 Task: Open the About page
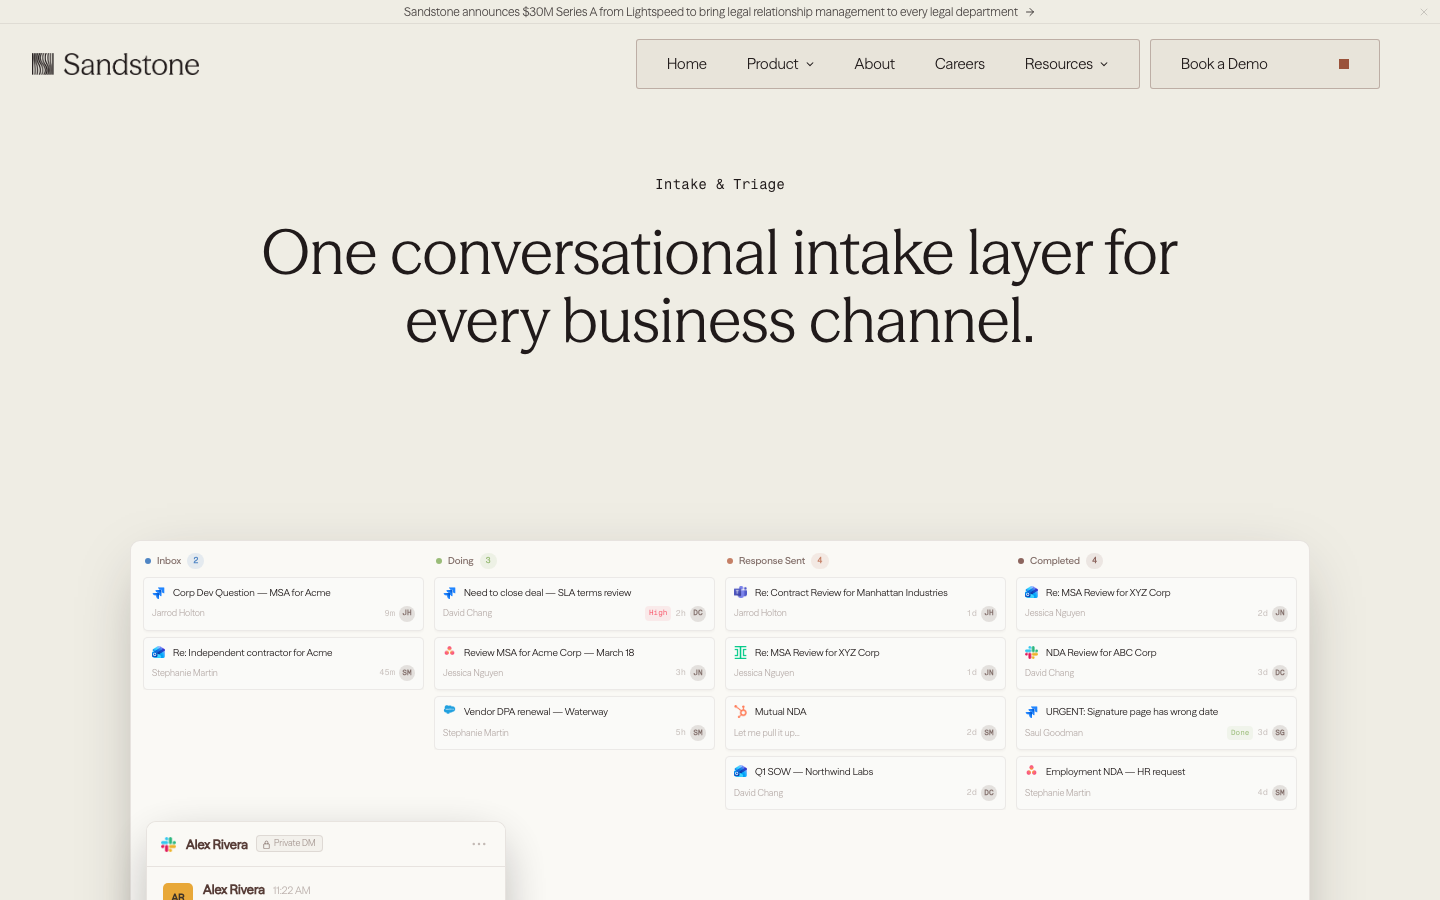pos(874,64)
